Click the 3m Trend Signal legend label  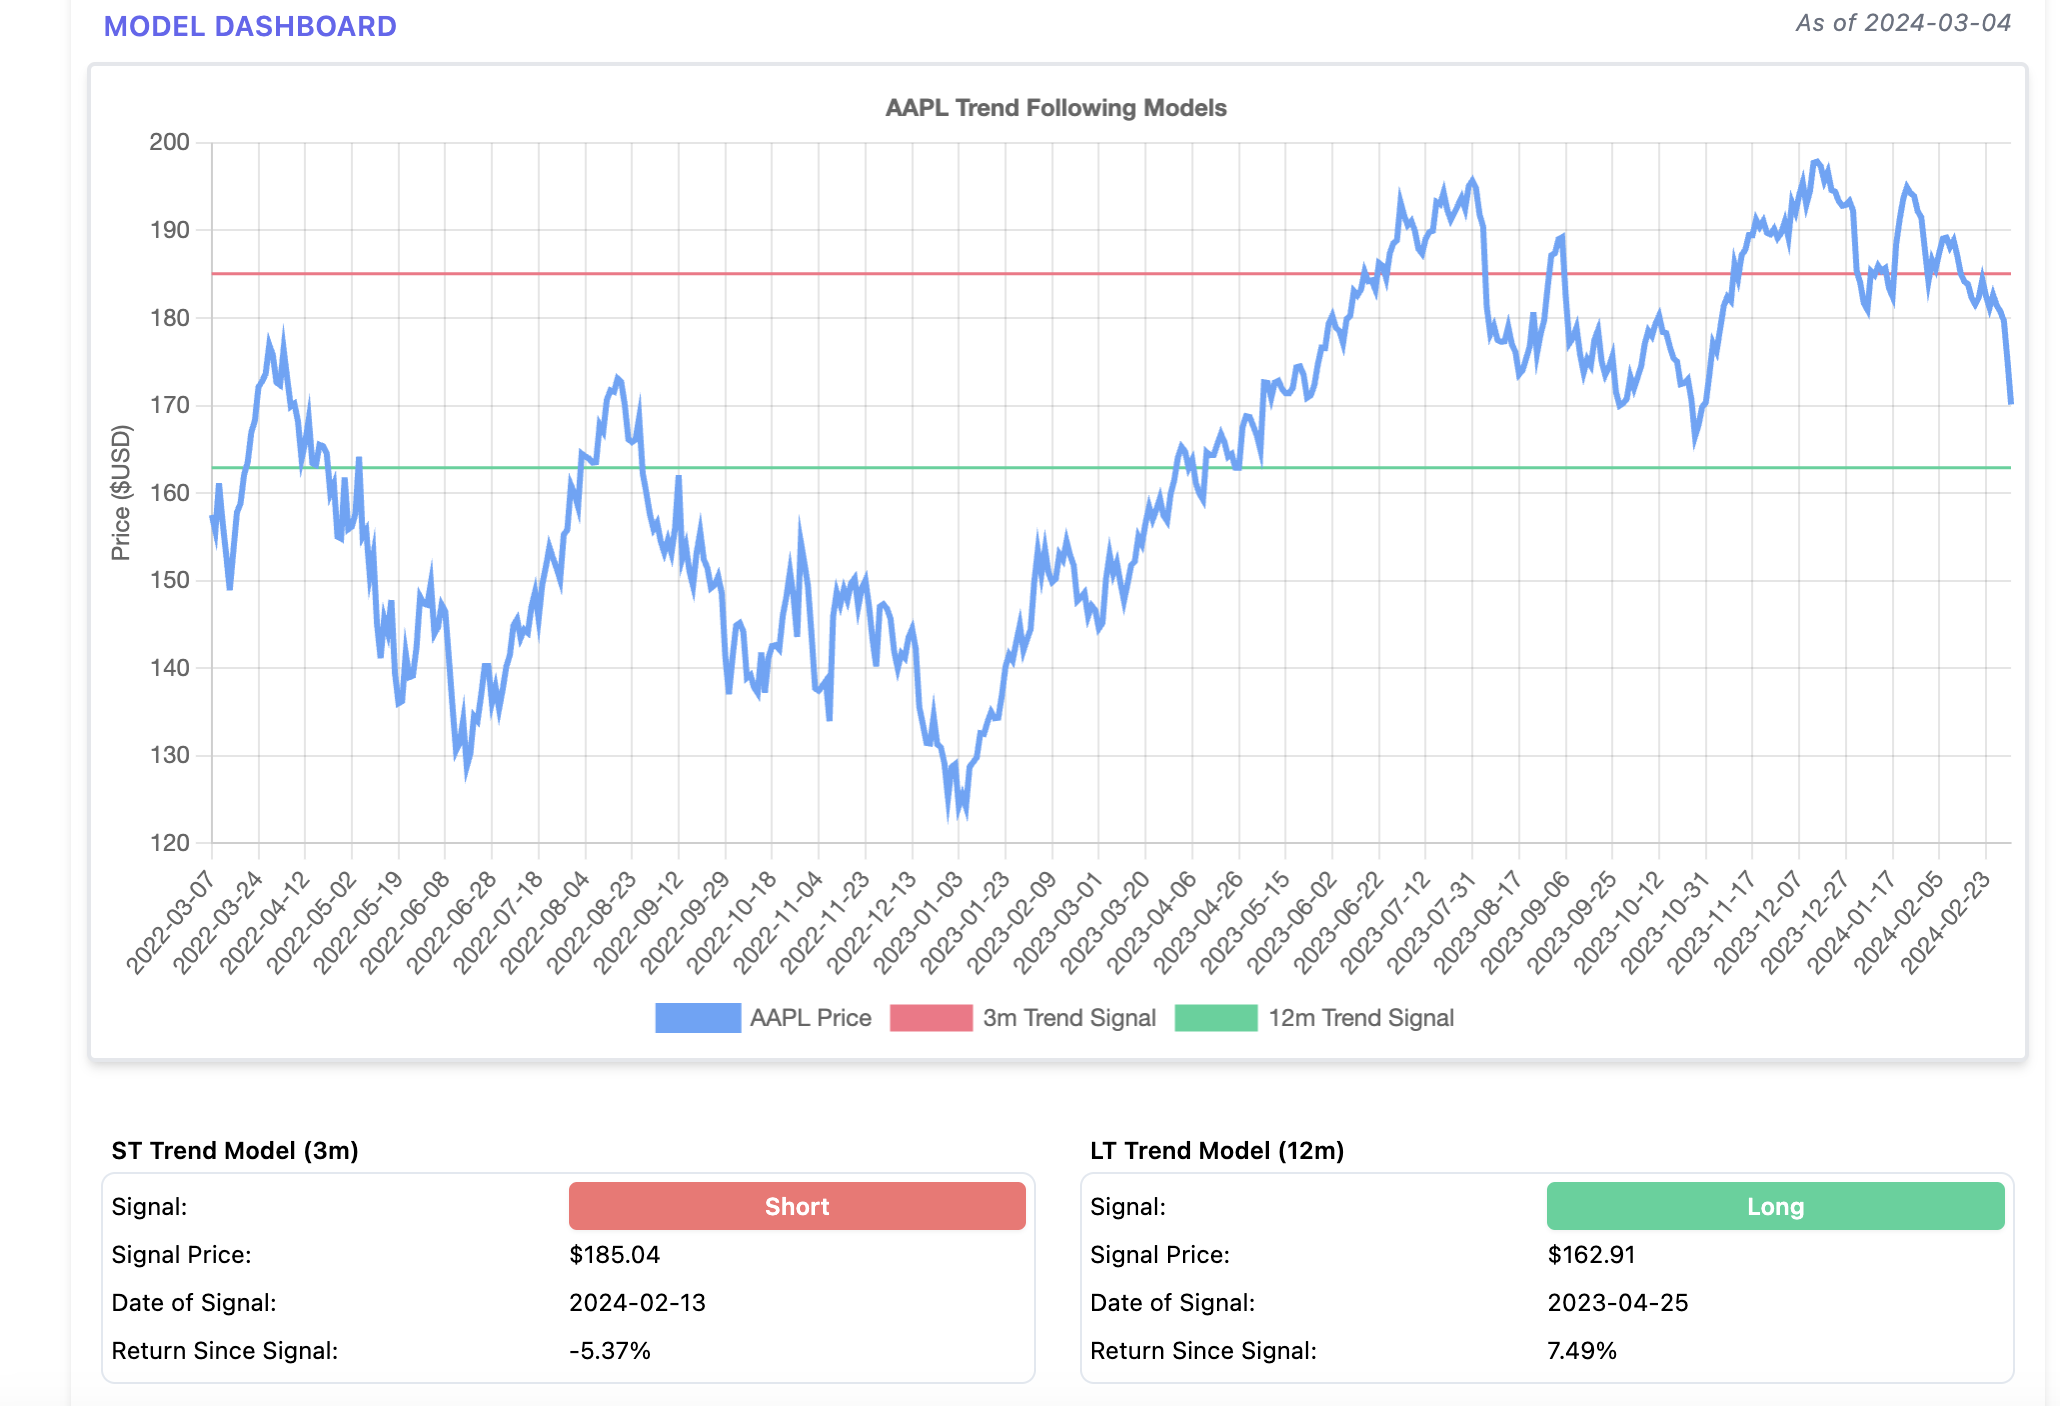click(1069, 1017)
